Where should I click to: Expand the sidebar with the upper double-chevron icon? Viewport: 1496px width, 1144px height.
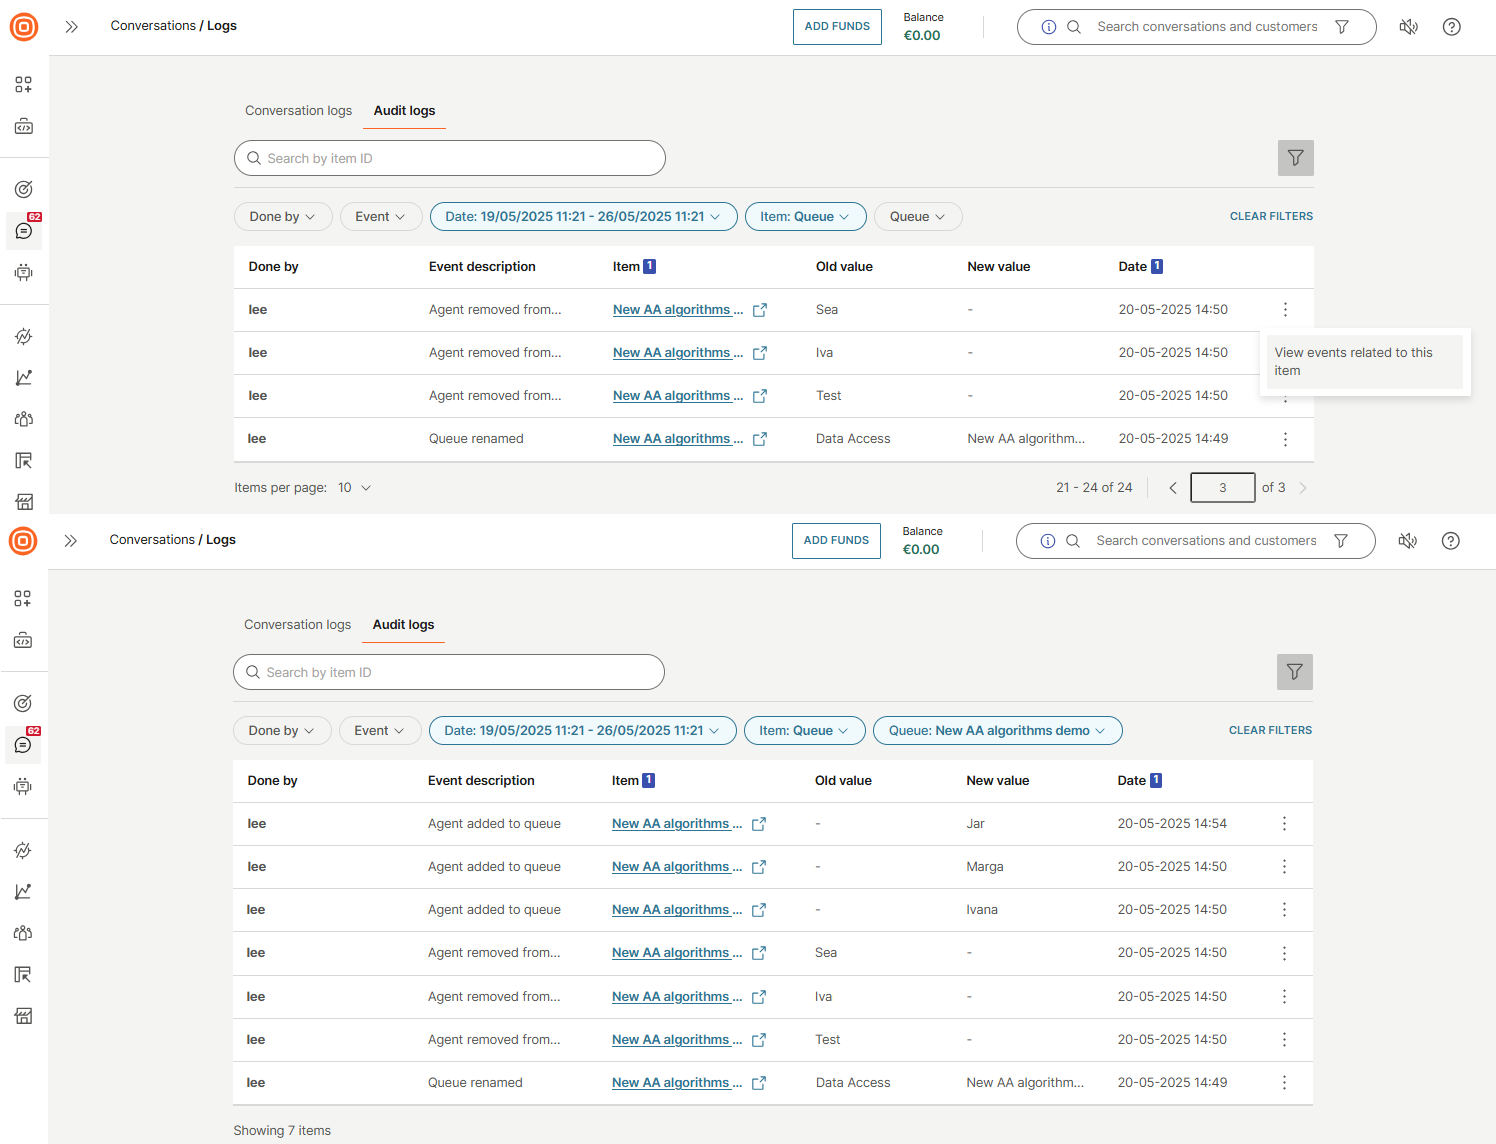tap(72, 27)
